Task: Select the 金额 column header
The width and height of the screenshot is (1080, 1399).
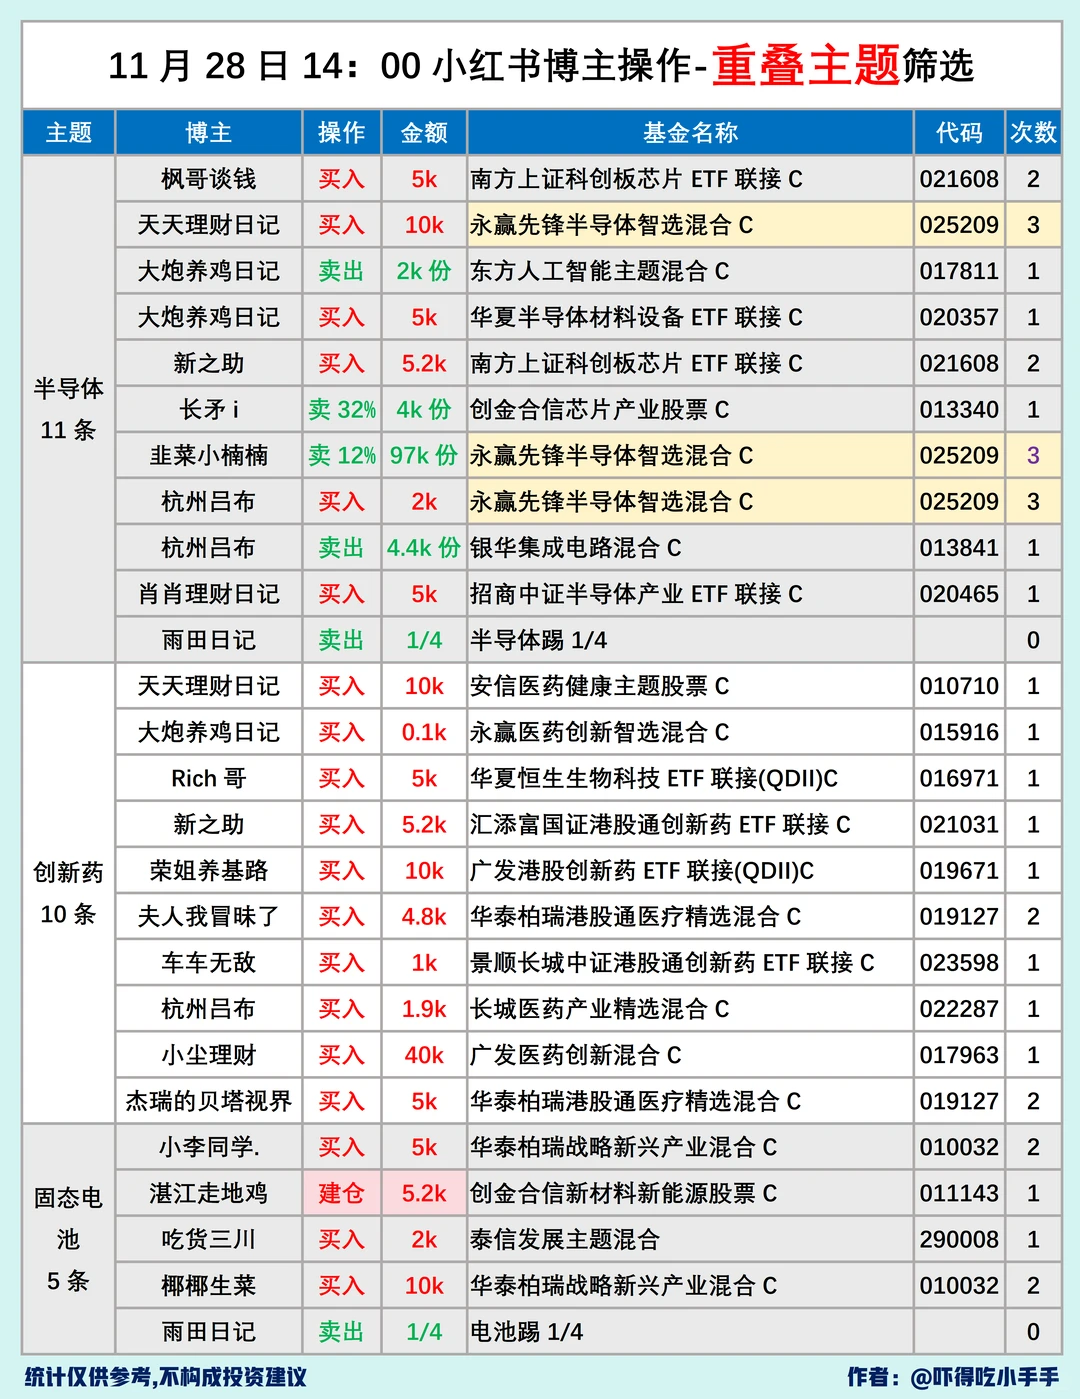Action: [423, 132]
